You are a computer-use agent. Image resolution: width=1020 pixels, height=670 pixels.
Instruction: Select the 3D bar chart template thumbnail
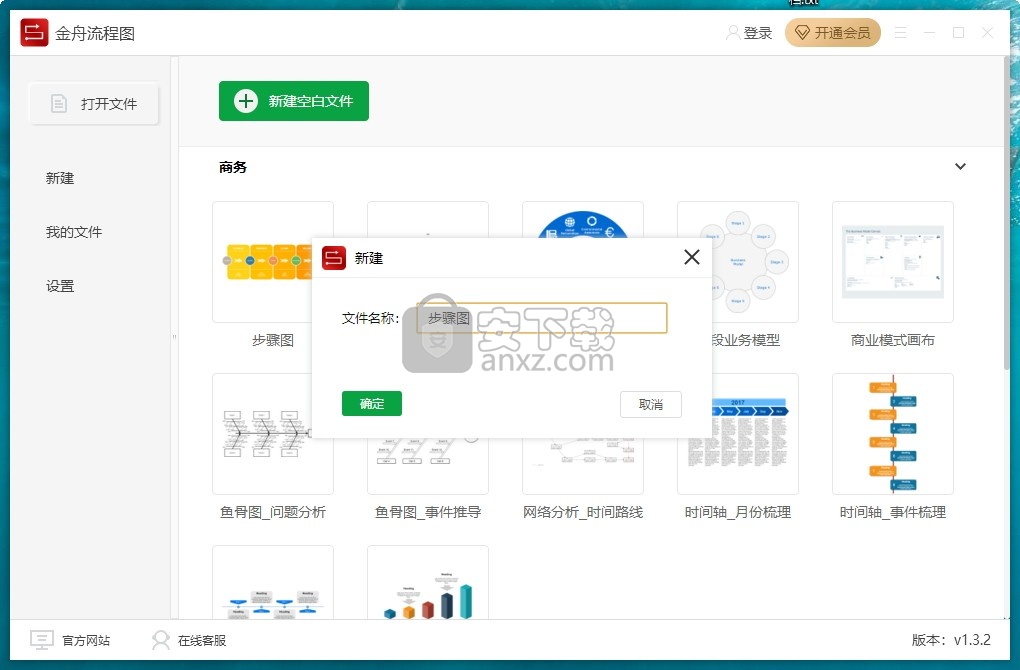click(x=427, y=582)
